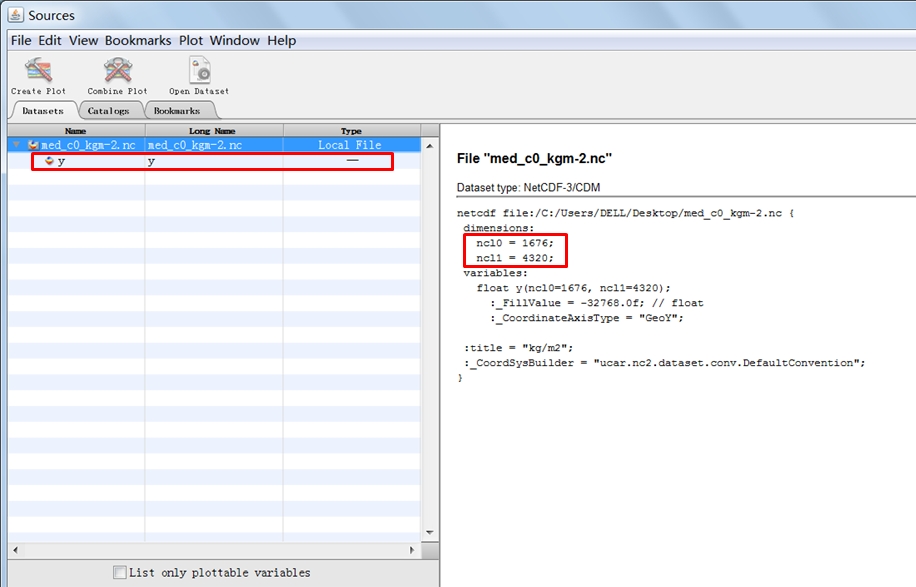
Task: Click the Open Dataset toolbar icon
Action: tap(199, 72)
